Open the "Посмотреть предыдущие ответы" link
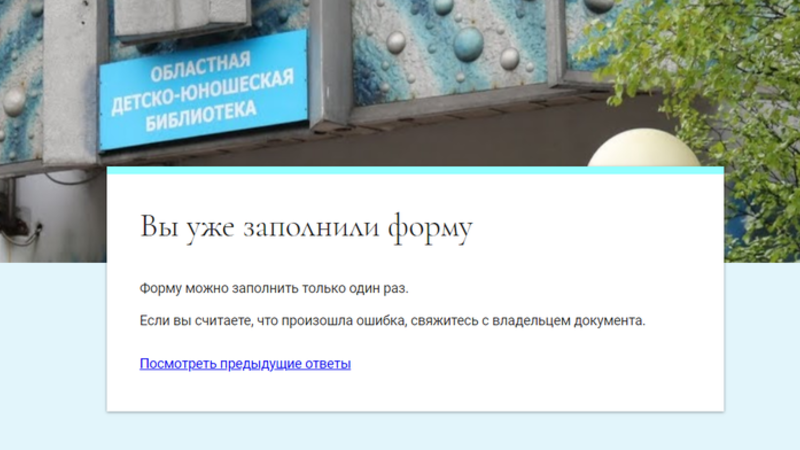Image resolution: width=800 pixels, height=450 pixels. pos(245,364)
